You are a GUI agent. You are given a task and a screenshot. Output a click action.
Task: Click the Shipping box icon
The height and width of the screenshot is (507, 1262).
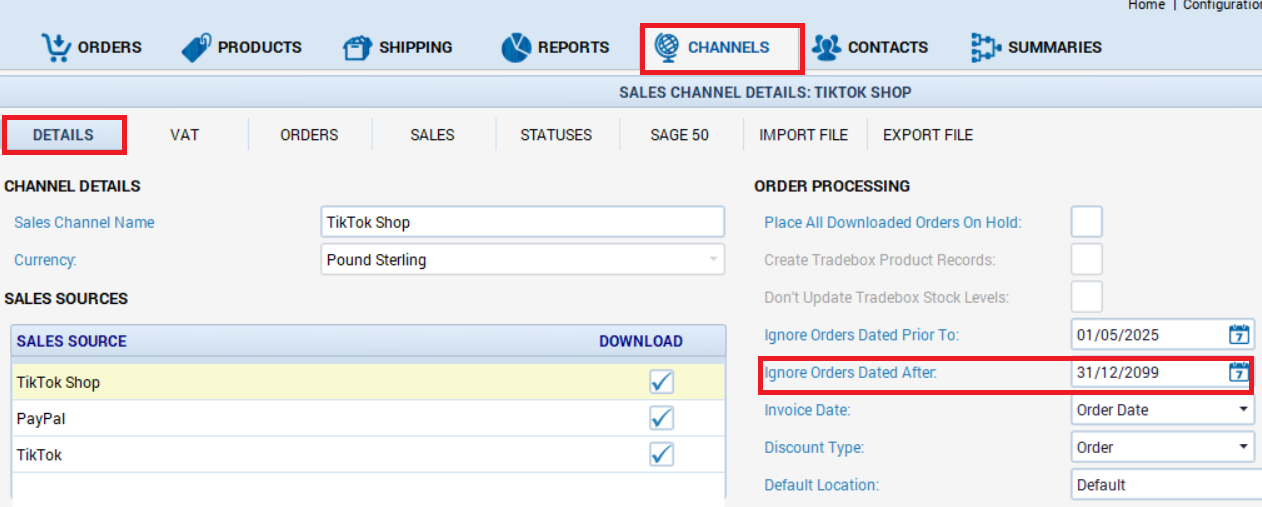[357, 47]
